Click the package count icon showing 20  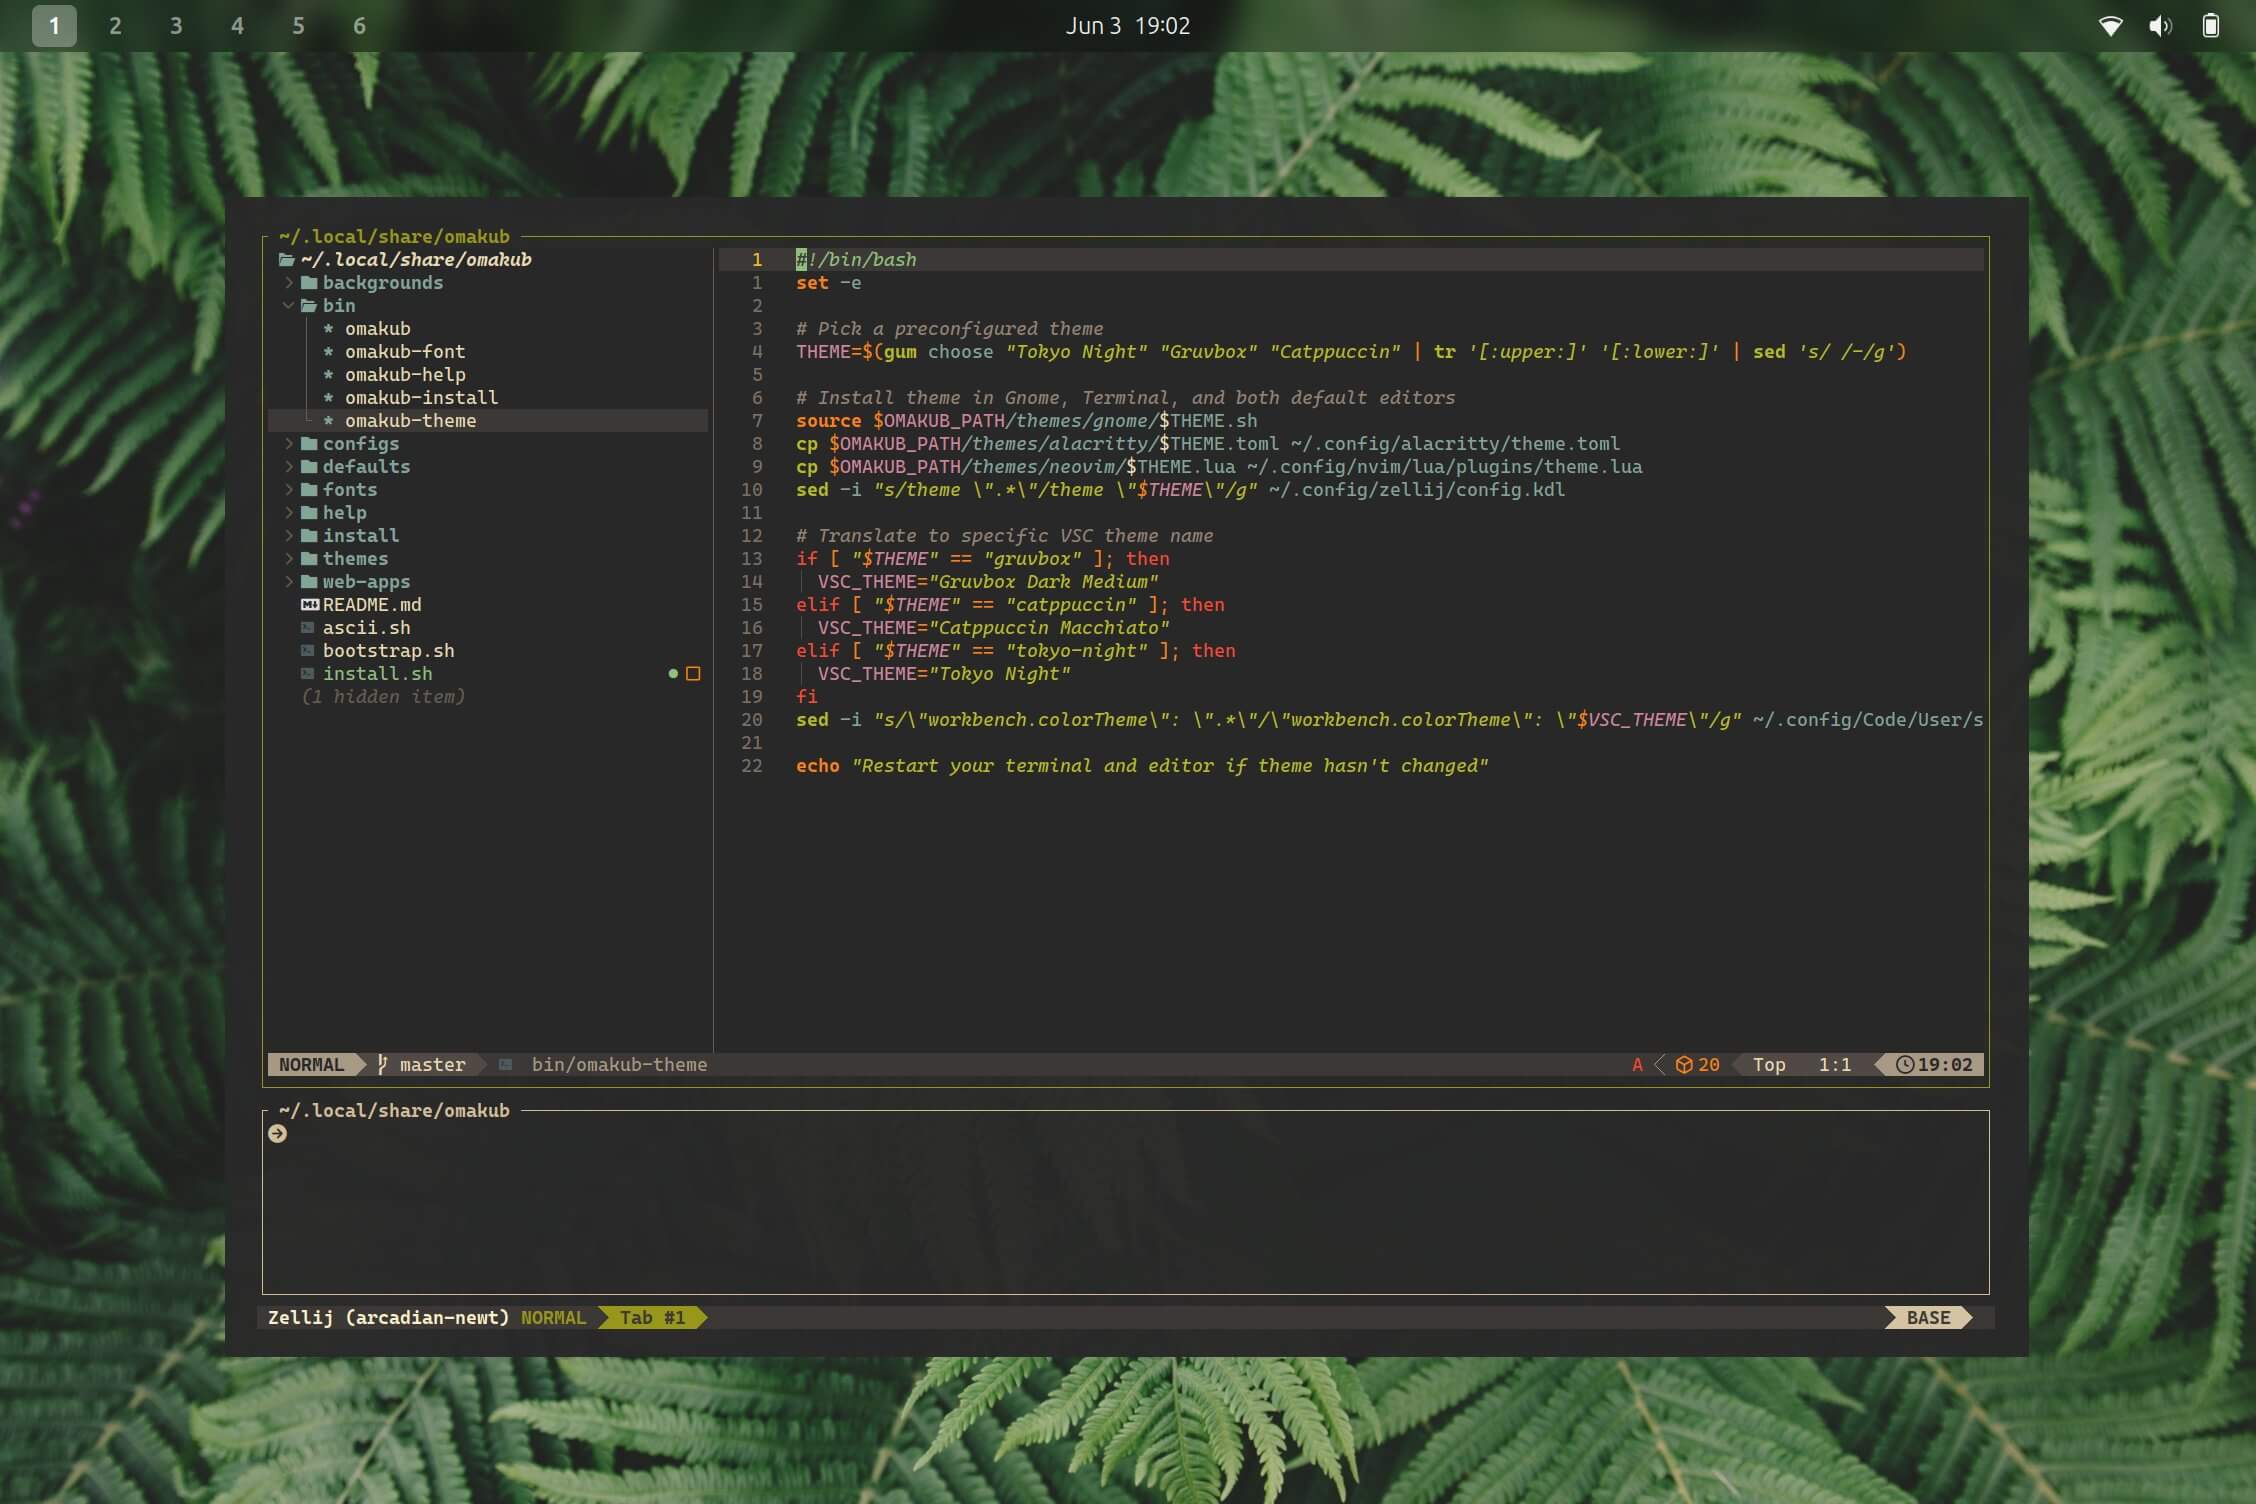click(1684, 1064)
